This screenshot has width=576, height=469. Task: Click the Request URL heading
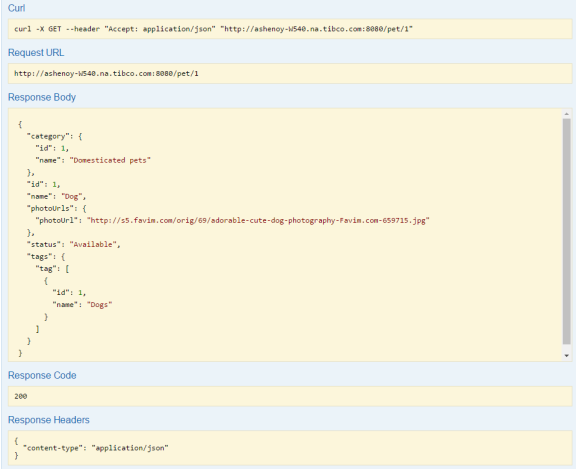point(36,53)
